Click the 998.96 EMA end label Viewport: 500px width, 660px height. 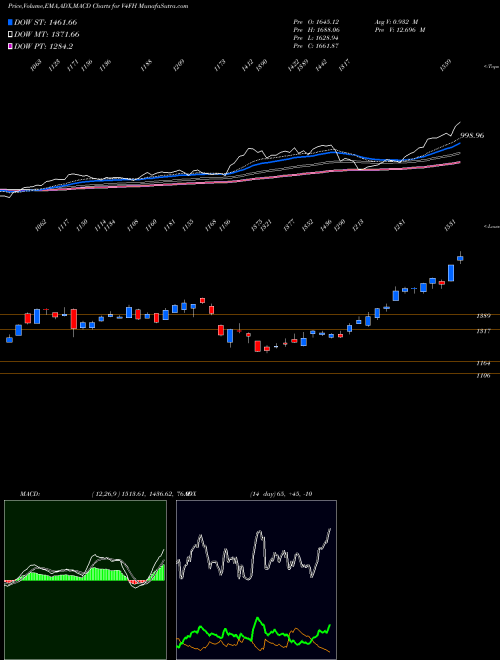472,136
